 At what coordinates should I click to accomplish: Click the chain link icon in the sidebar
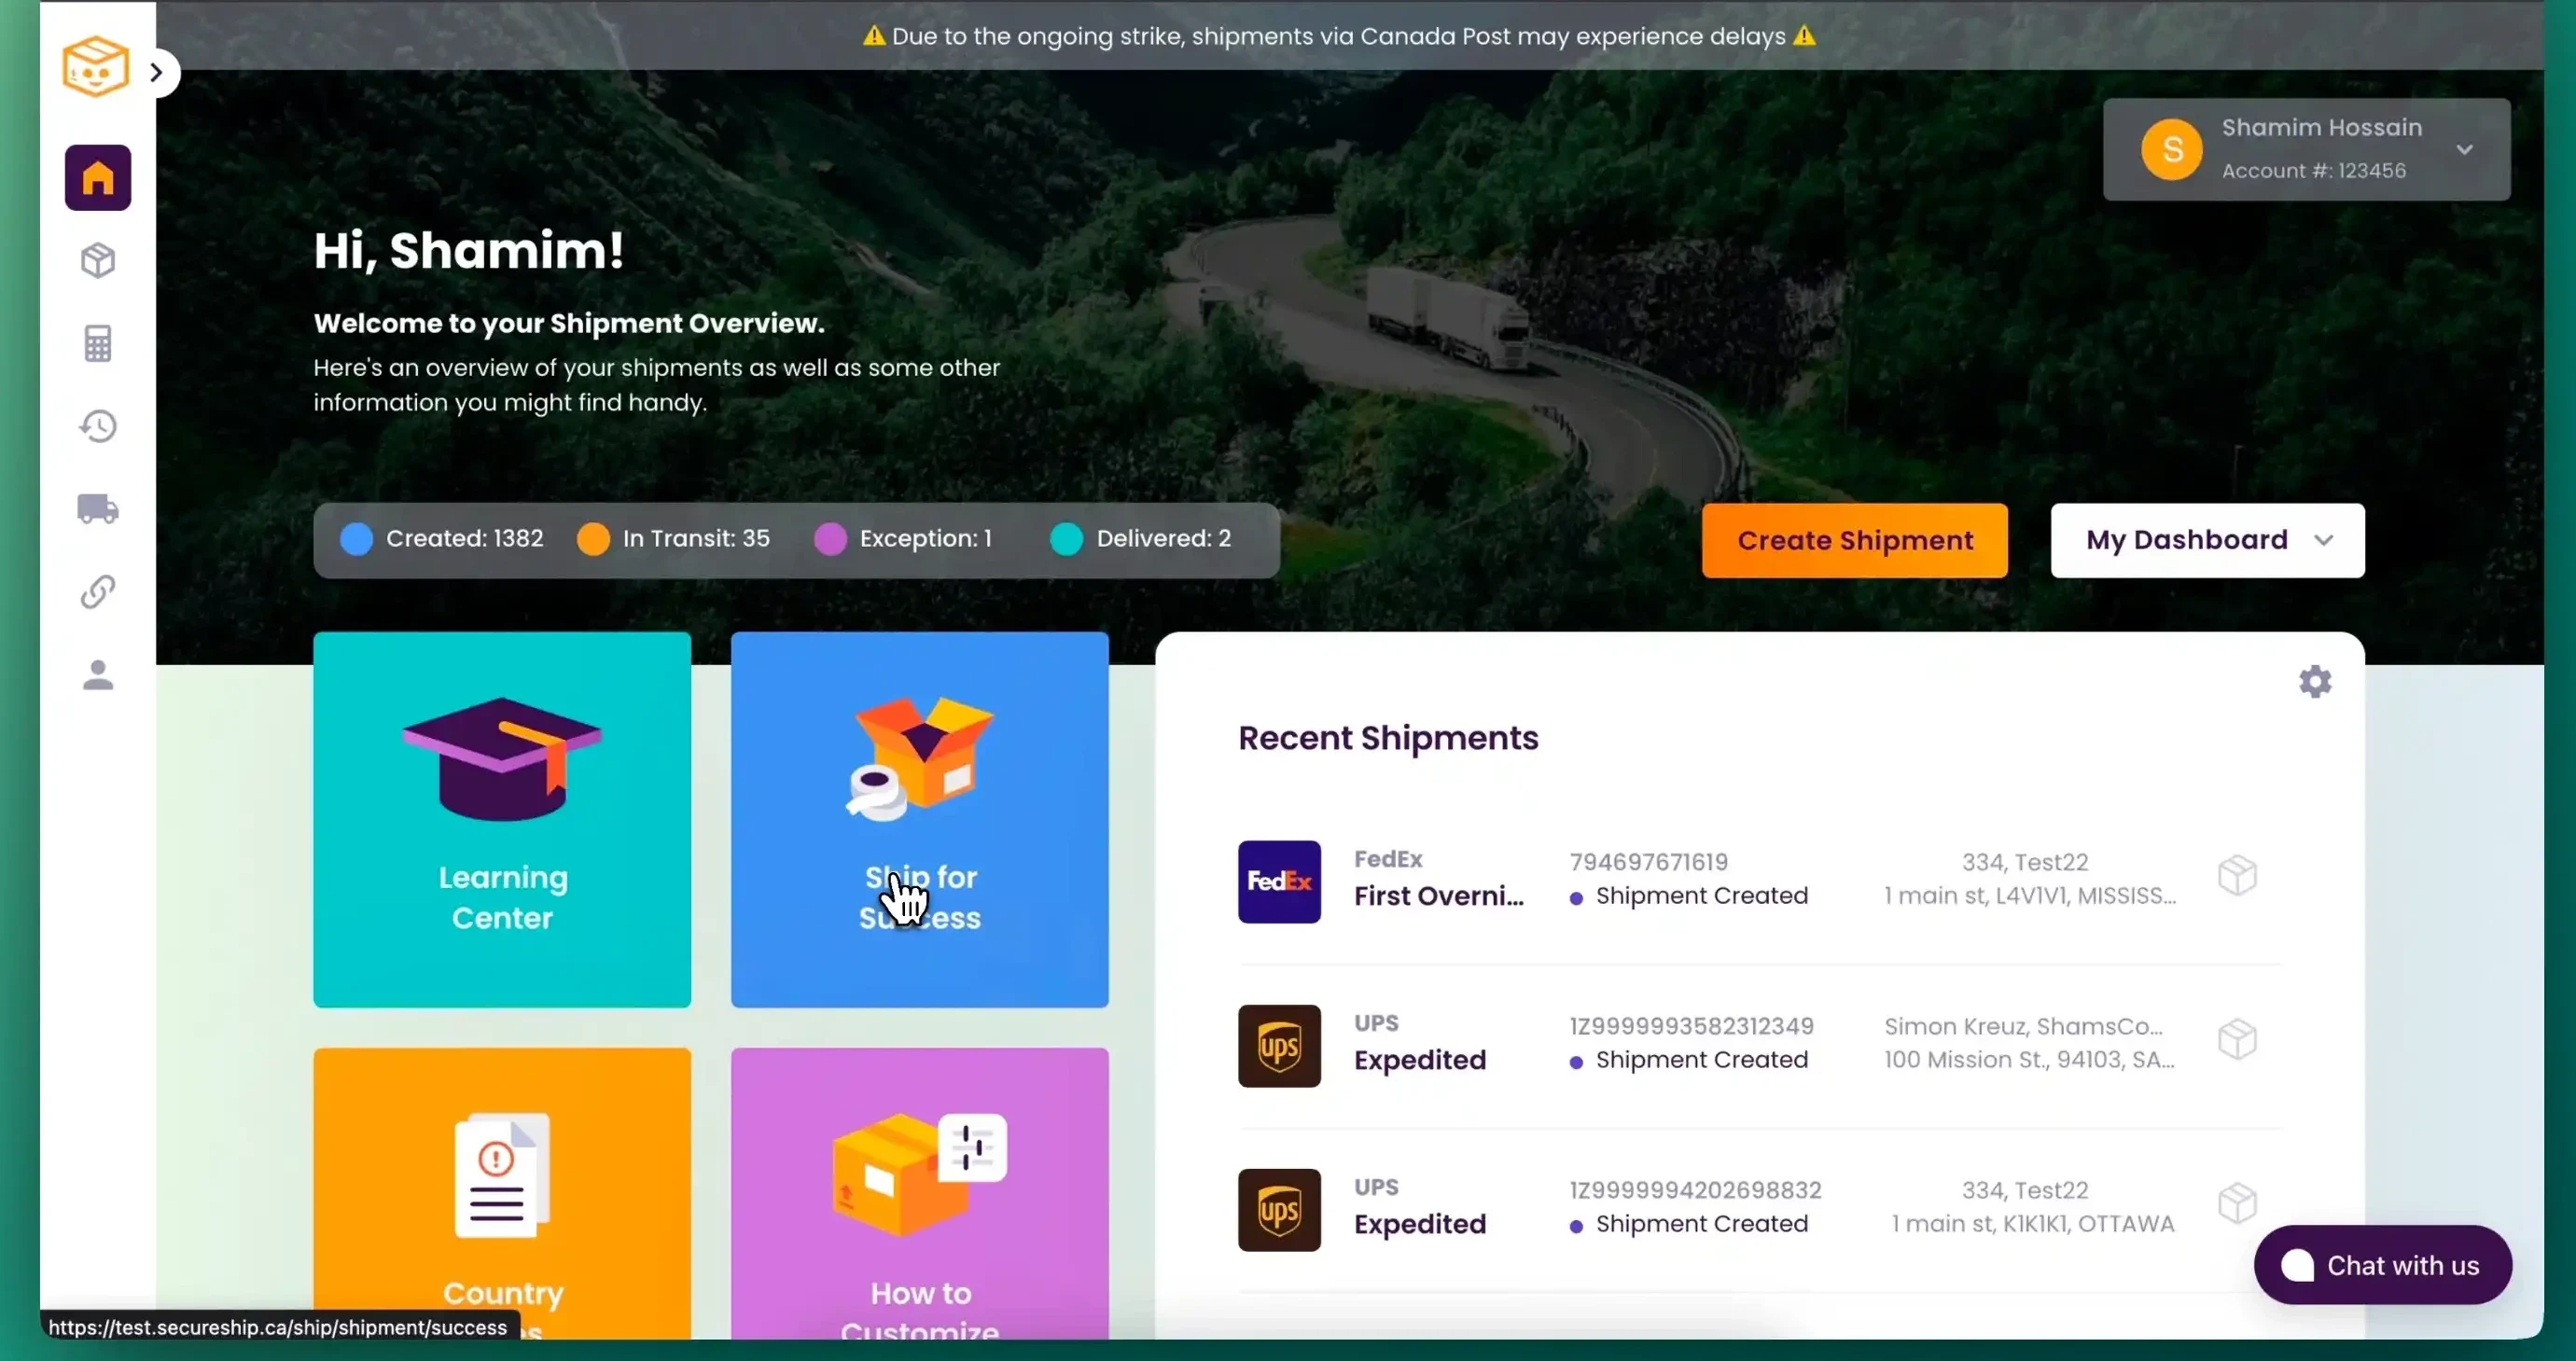(97, 592)
